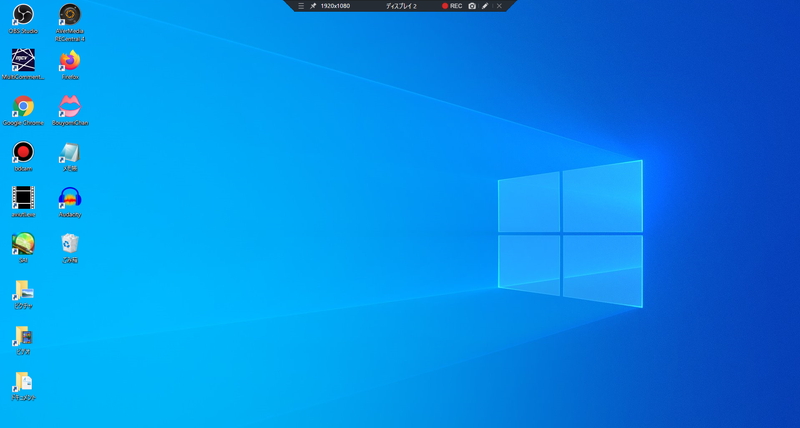The image size is (800, 428).
Task: Select the Bandicam desktop shortcut
Action: click(23, 156)
